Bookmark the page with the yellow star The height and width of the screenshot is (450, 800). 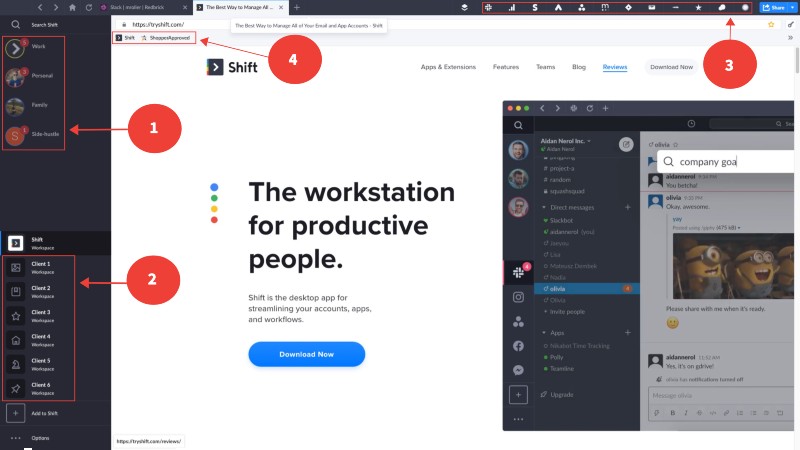pyautogui.click(x=771, y=24)
